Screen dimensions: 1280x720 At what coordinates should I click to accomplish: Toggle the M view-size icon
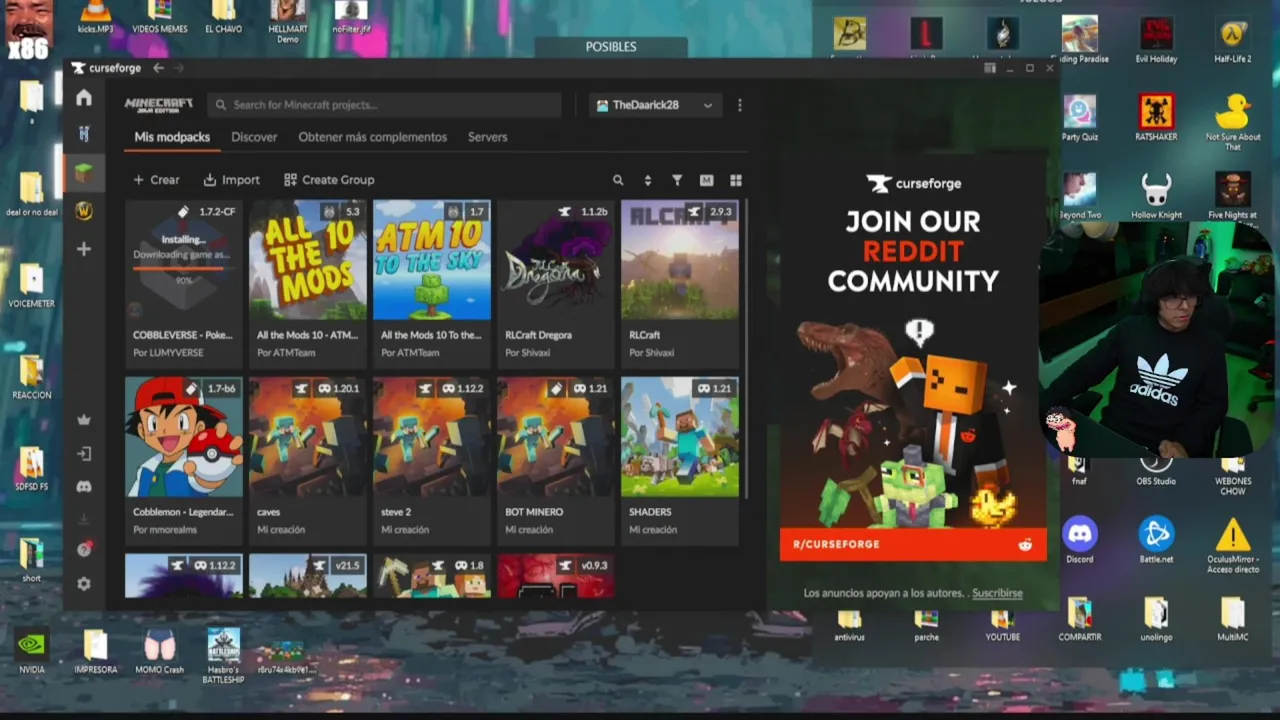(x=706, y=180)
